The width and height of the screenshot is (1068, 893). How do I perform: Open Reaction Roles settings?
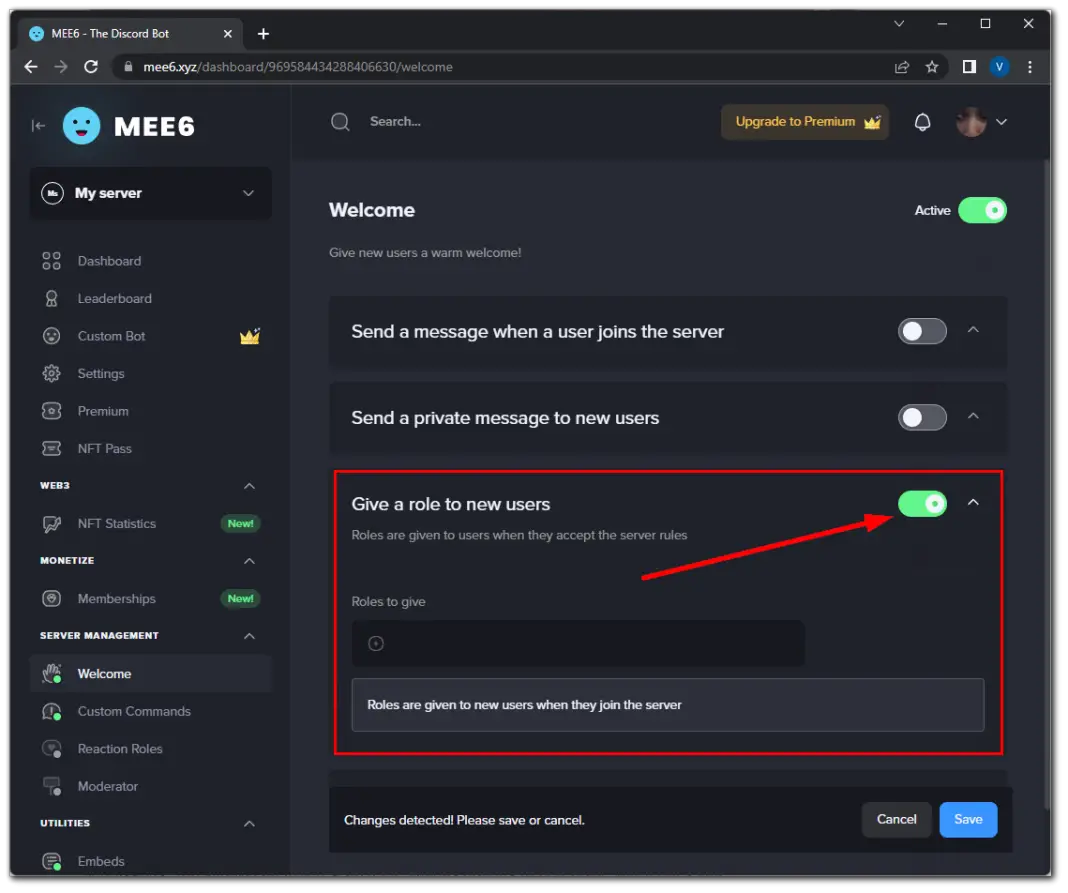click(120, 748)
